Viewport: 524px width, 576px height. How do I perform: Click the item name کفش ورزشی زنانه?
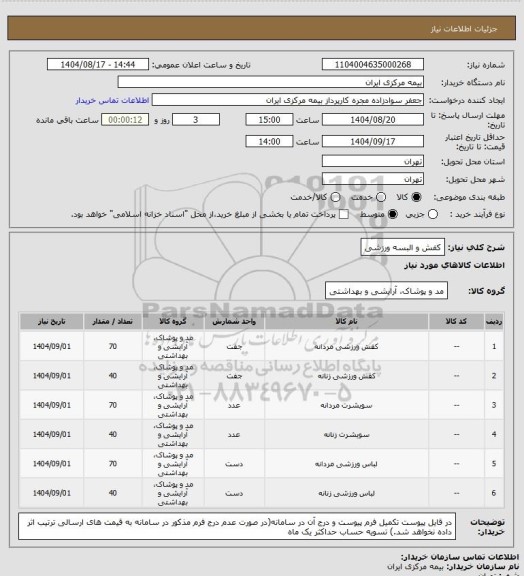346,376
